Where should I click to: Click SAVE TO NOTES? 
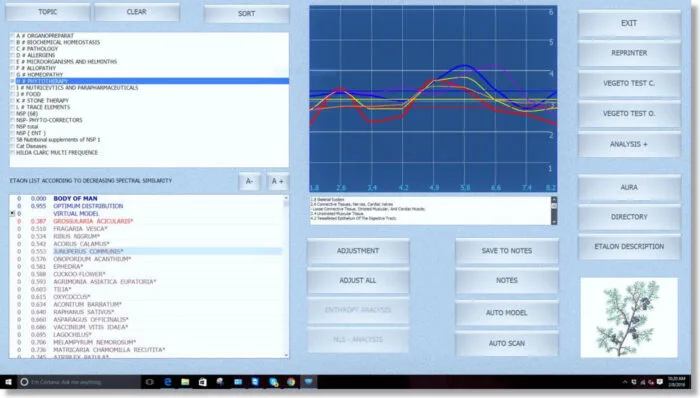click(x=507, y=251)
